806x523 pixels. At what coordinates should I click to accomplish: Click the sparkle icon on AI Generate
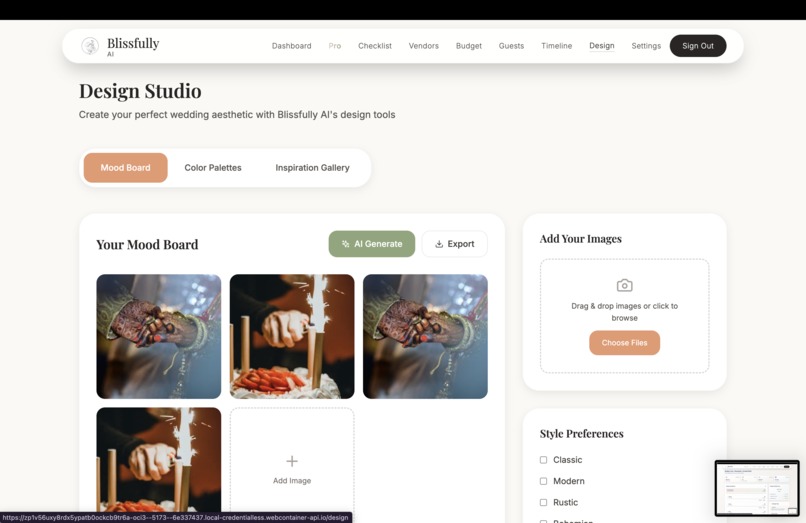click(345, 244)
